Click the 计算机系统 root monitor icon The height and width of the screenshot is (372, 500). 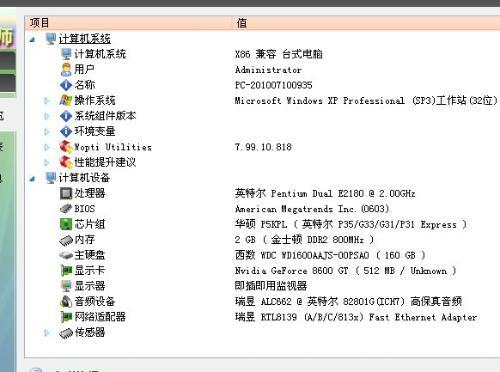pos(51,39)
